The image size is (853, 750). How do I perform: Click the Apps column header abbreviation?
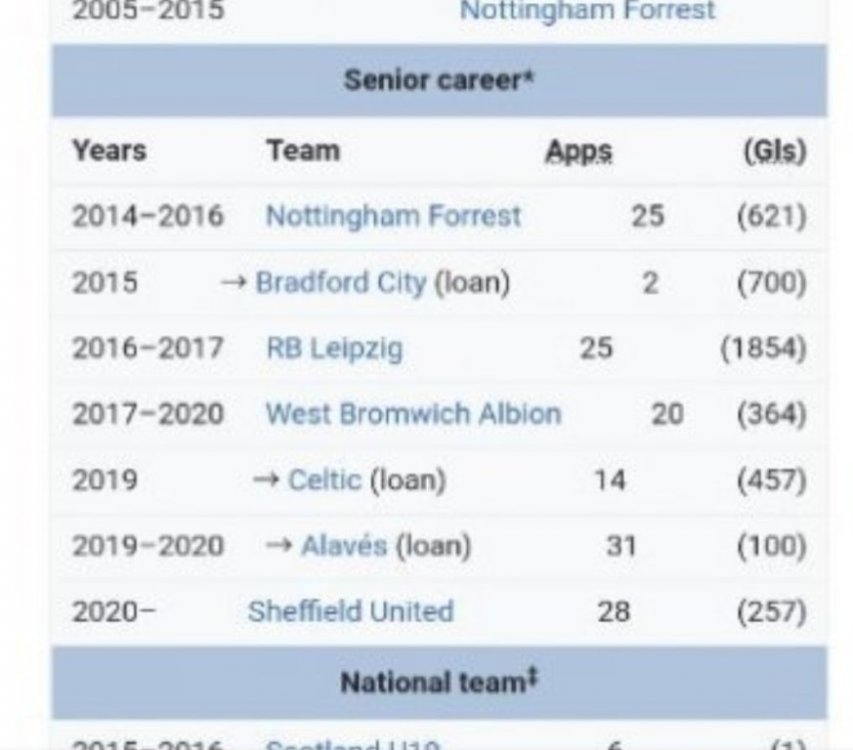click(x=578, y=151)
